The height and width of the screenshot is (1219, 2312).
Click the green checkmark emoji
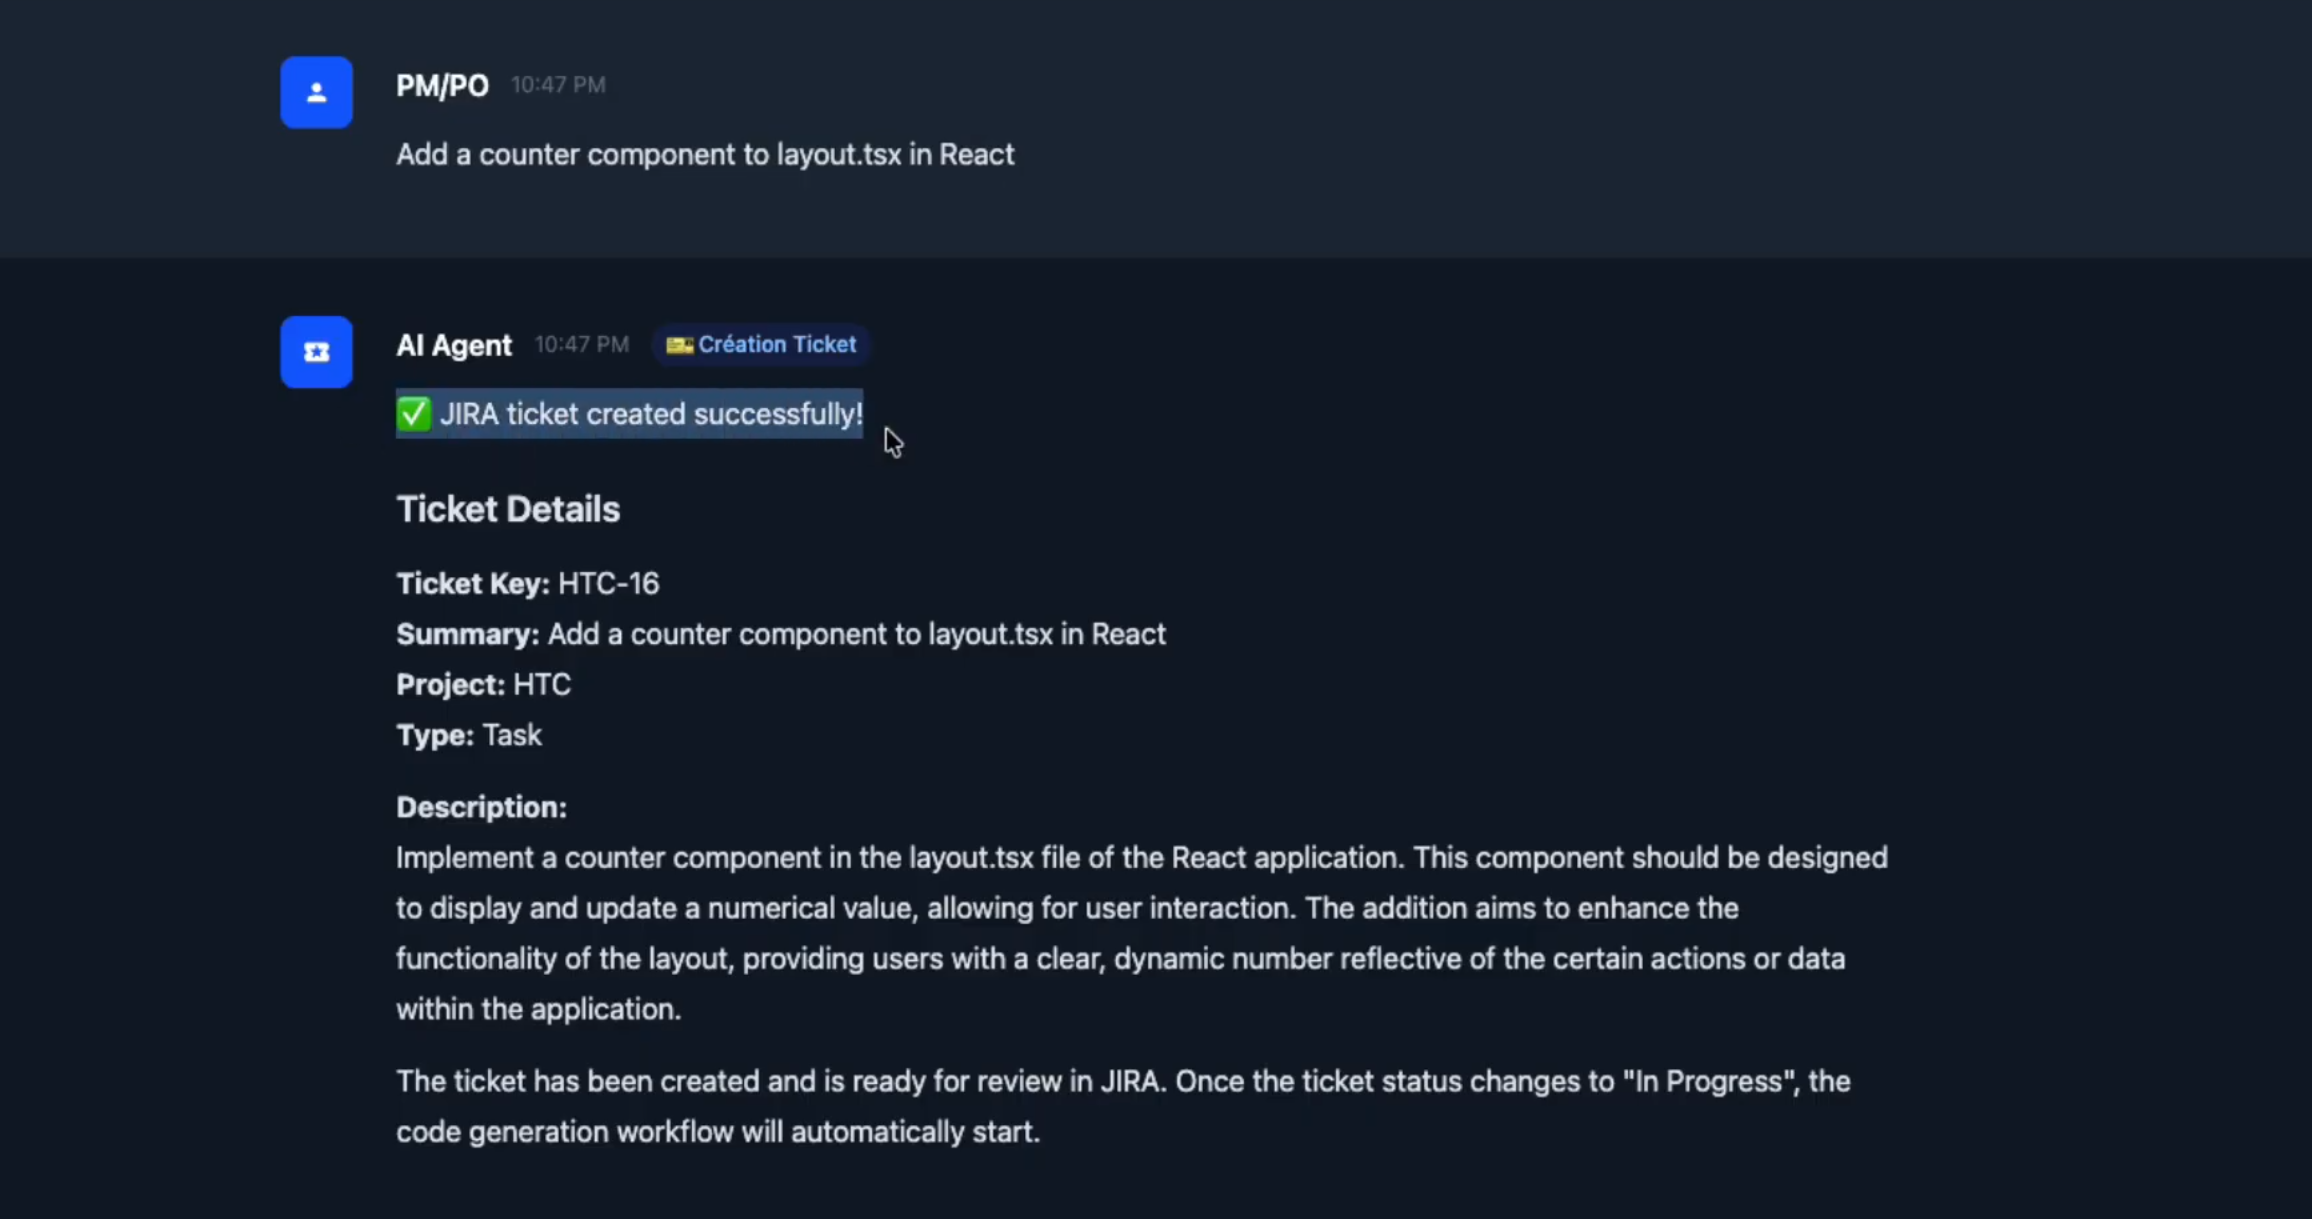click(413, 414)
